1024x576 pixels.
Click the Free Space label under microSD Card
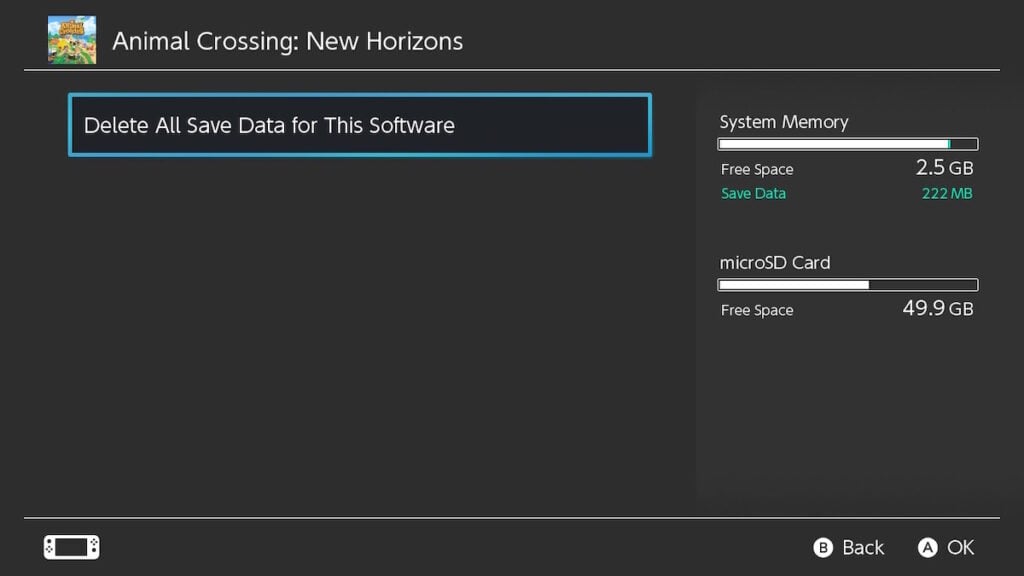tap(756, 311)
